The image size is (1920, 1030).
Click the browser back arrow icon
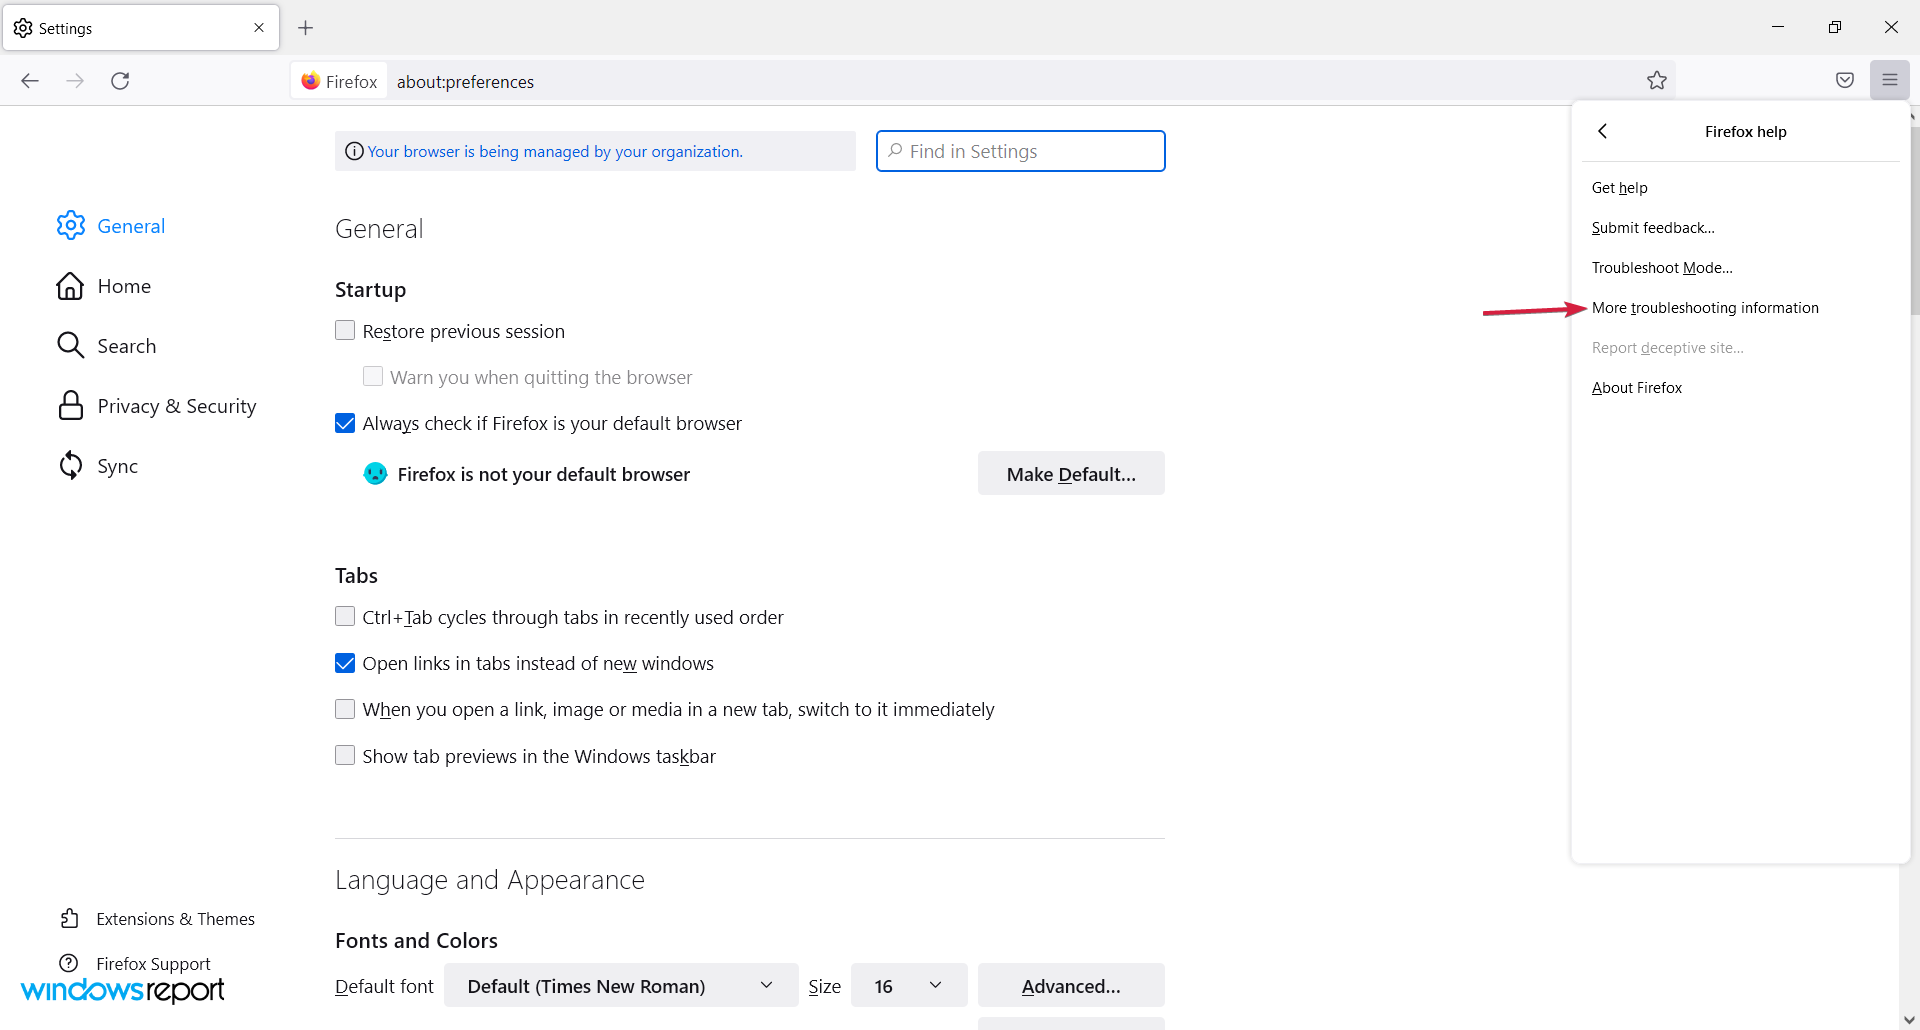point(30,81)
